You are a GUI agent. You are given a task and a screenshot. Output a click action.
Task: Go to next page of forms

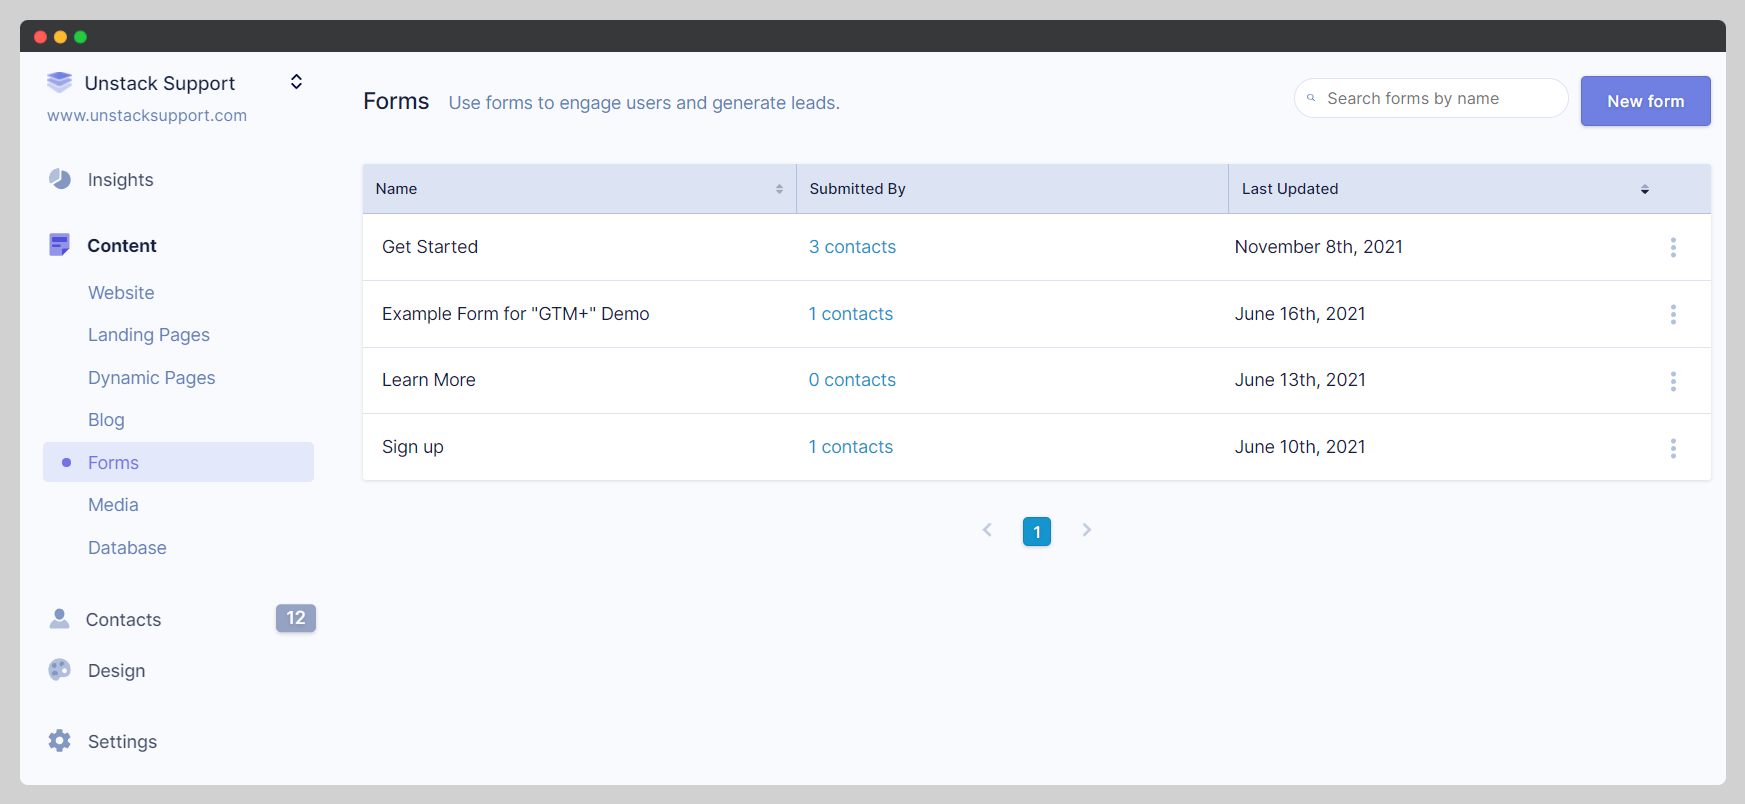pos(1086,530)
